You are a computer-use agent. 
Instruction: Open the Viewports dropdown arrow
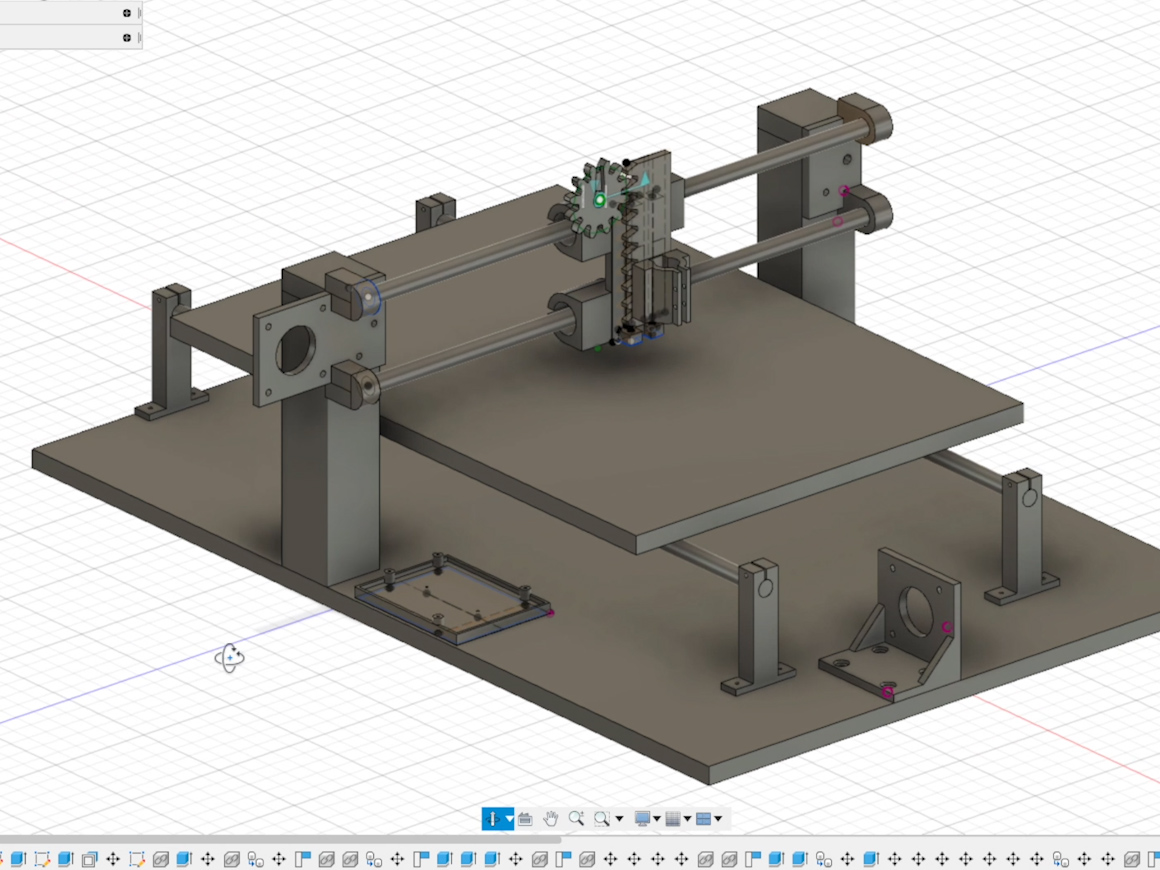tap(718, 819)
